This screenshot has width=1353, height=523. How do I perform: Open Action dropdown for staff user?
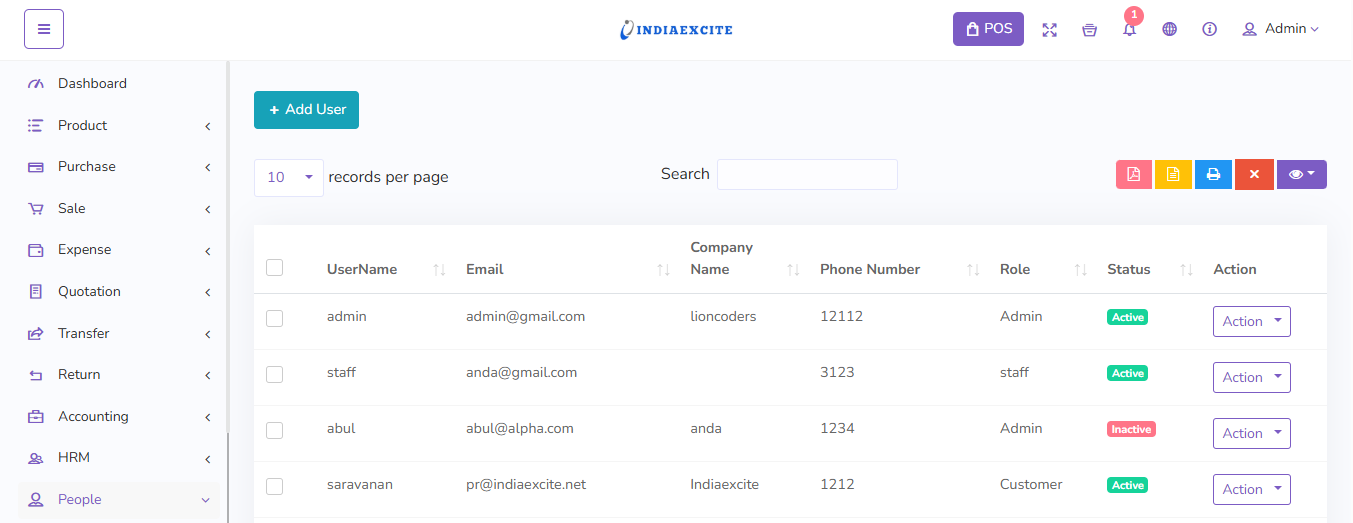1251,377
